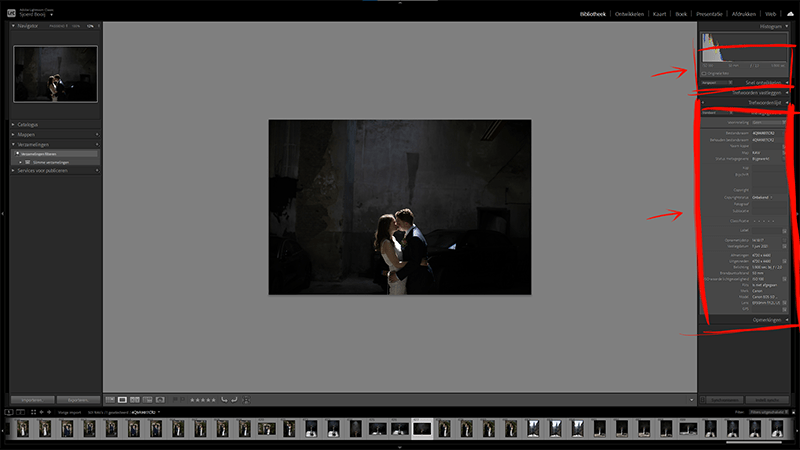Open the toolbar content options arrow
This screenshot has height=450, width=800.
click(691, 400)
